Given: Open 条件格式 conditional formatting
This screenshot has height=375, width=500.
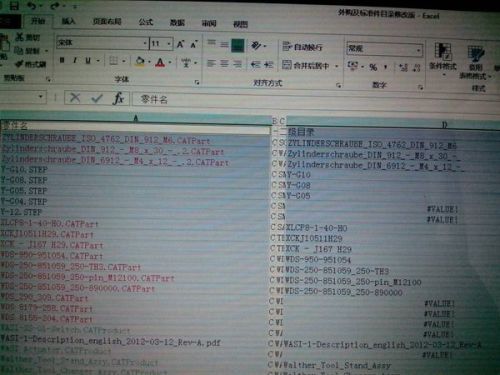Looking at the screenshot, I should (443, 57).
